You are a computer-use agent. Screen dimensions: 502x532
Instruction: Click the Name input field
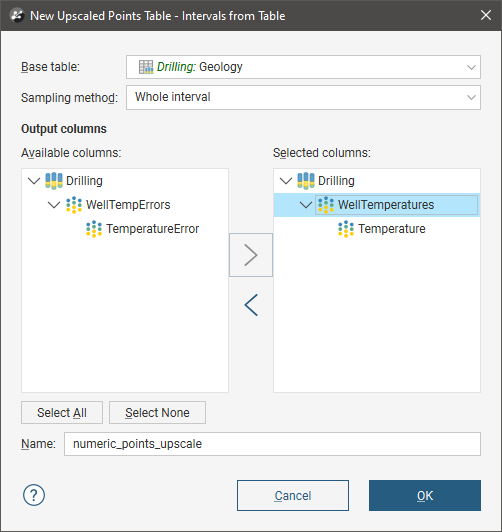272,444
